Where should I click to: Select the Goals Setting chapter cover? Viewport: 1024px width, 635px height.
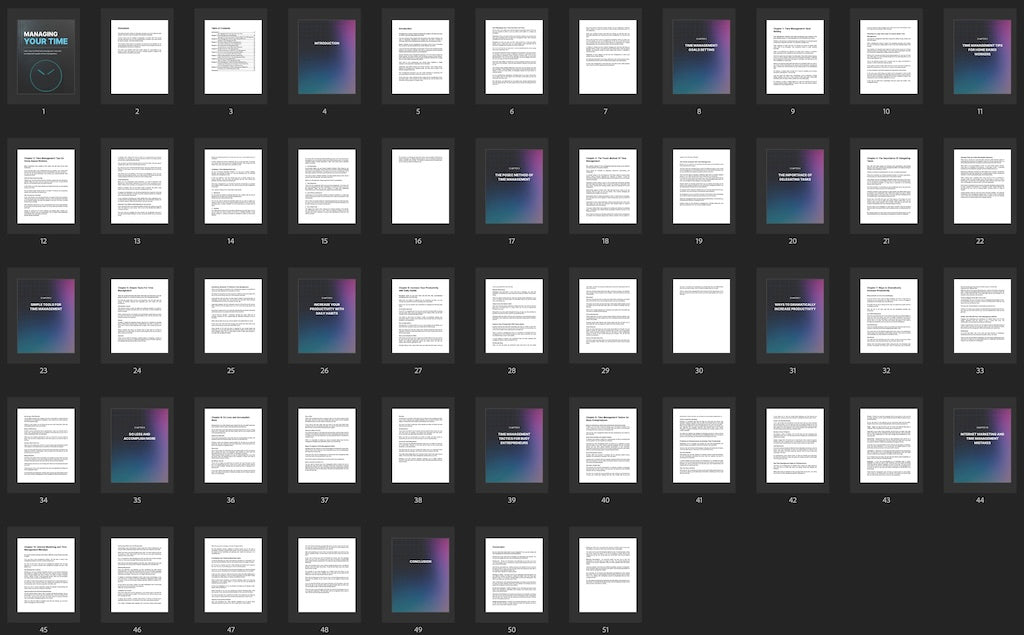point(700,58)
